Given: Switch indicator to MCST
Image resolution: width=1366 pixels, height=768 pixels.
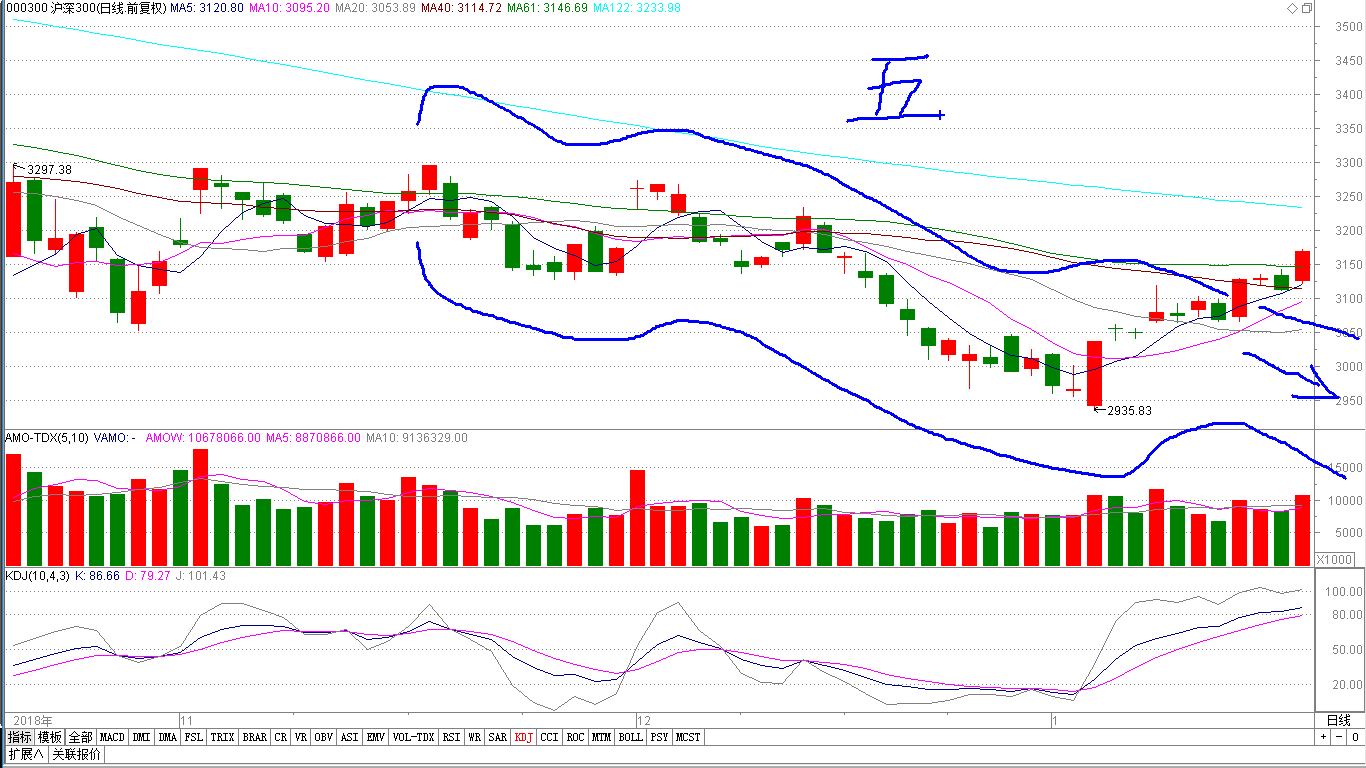Looking at the screenshot, I should click(x=688, y=737).
